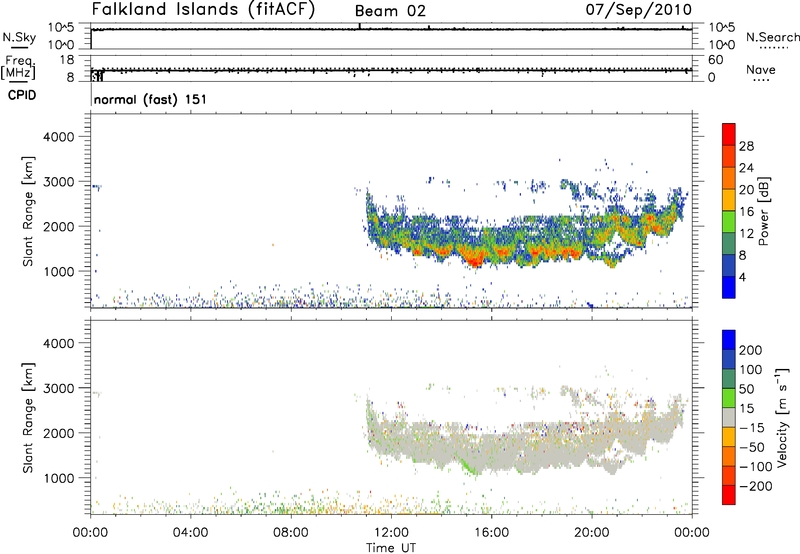Click the '16:00' time axis tick
This screenshot has height=554, width=800.
pos(491,533)
